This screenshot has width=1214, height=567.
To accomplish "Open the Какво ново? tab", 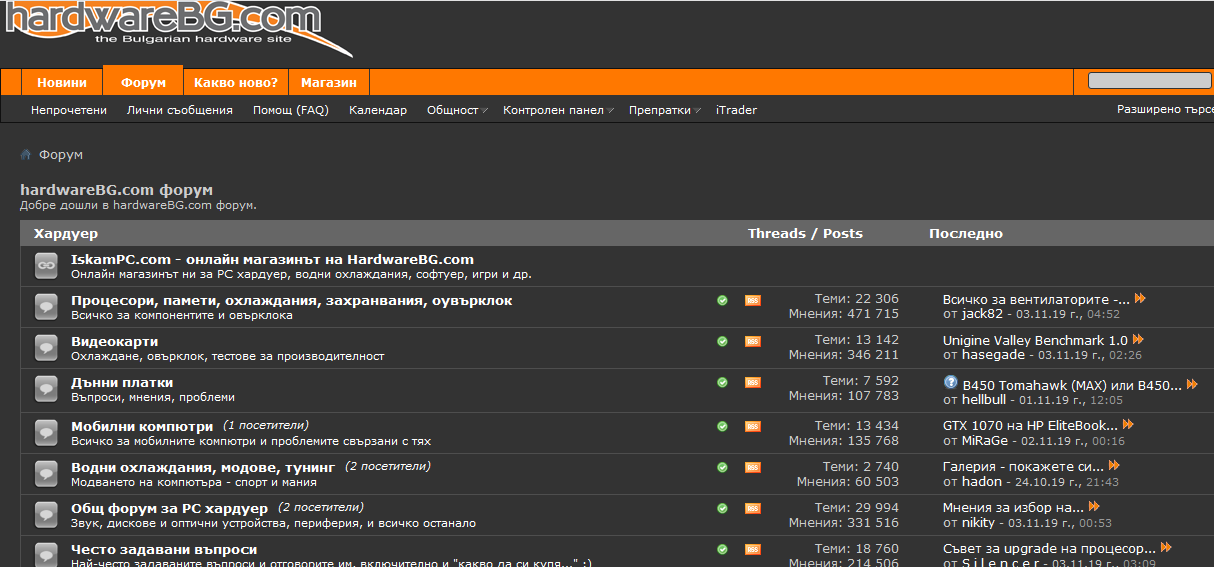I will coord(237,83).
